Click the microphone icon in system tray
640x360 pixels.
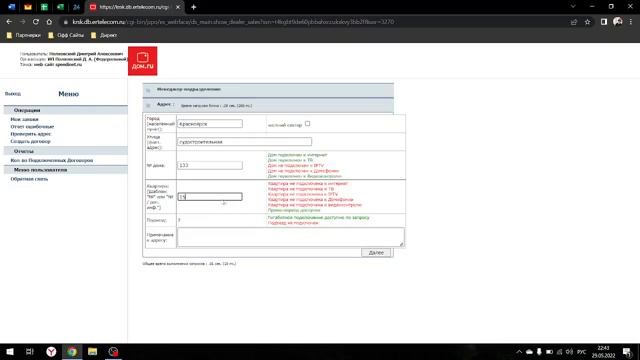[539, 352]
